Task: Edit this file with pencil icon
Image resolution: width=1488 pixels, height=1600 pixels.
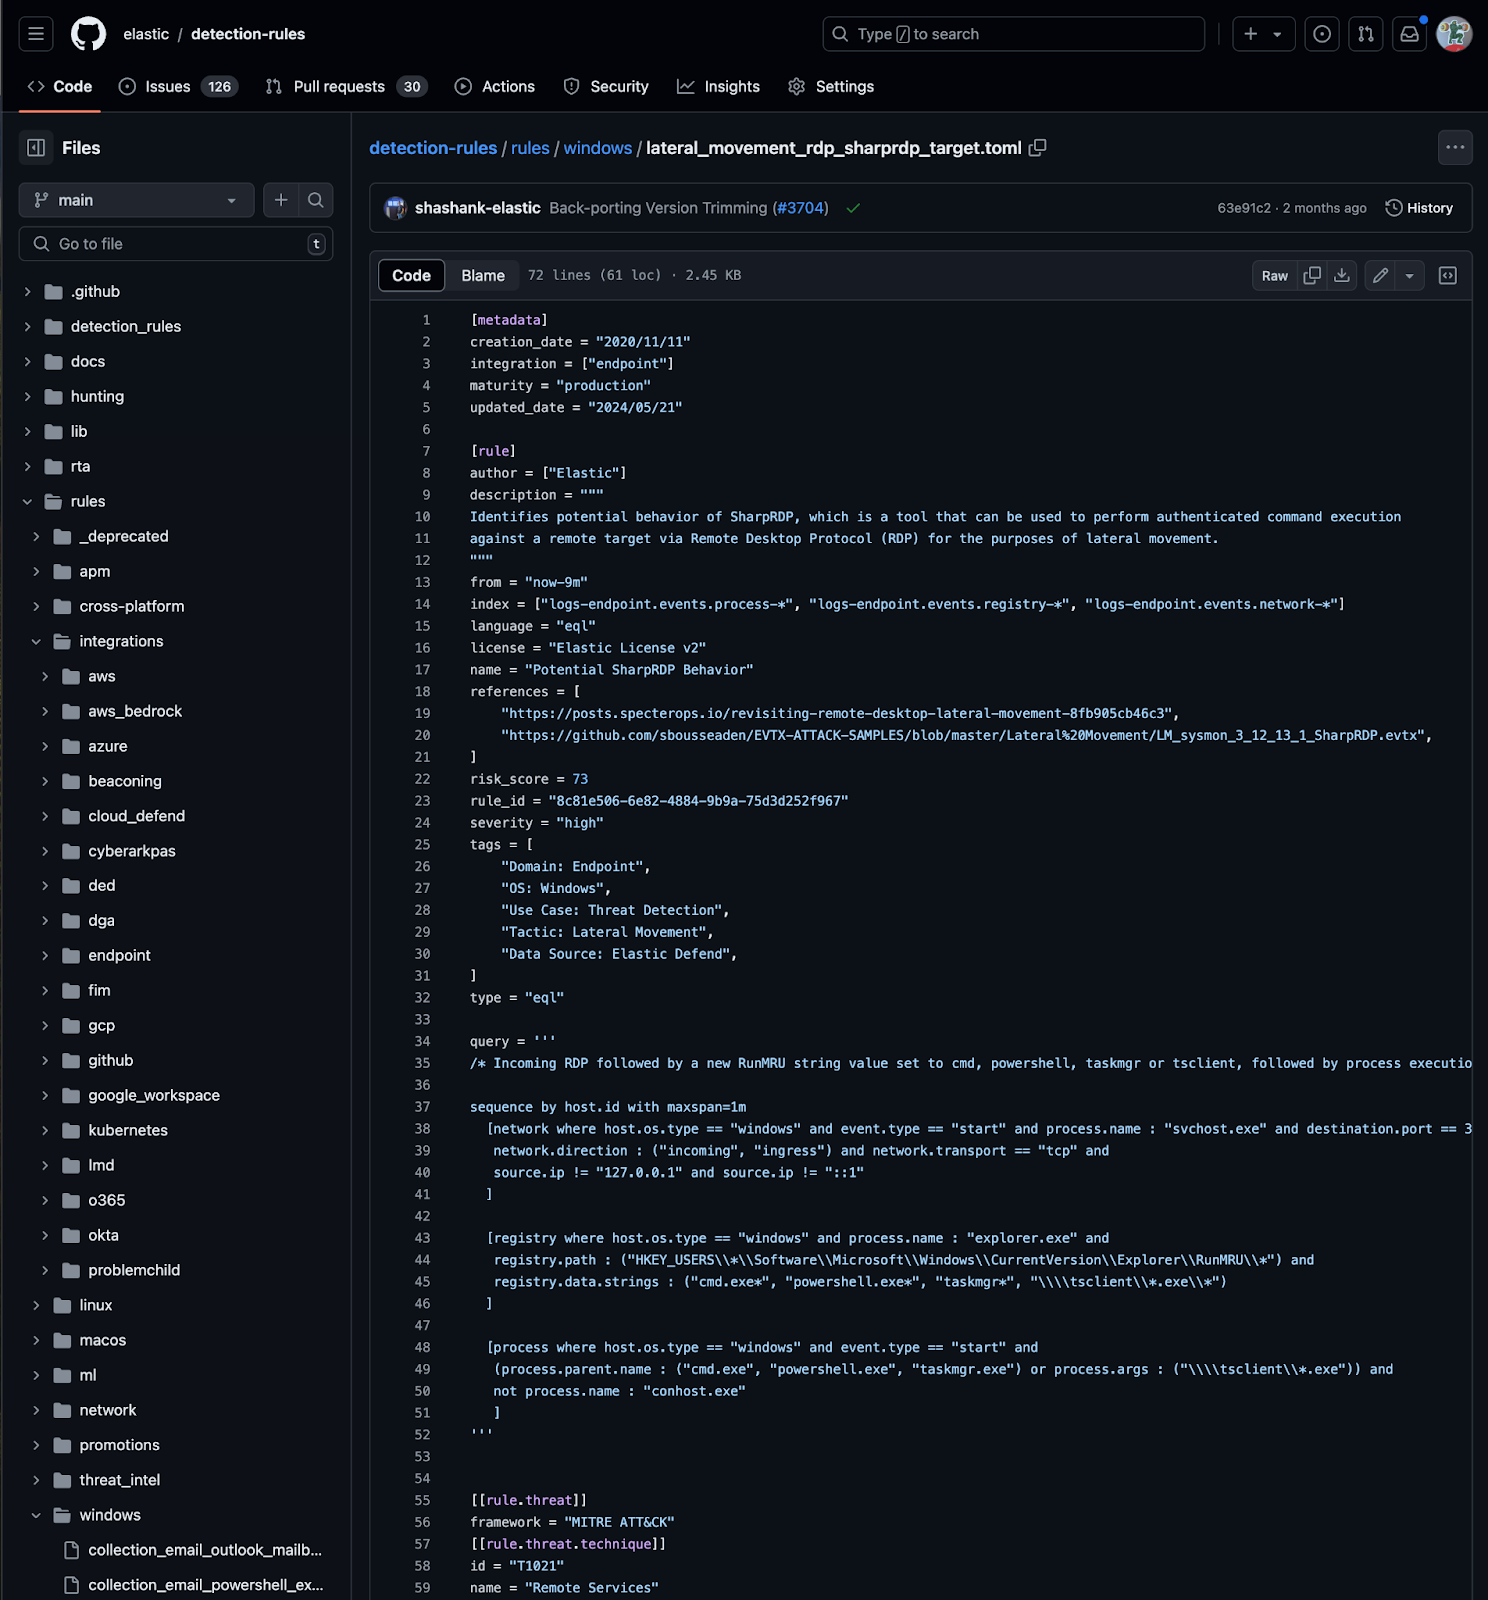Action: [1380, 275]
